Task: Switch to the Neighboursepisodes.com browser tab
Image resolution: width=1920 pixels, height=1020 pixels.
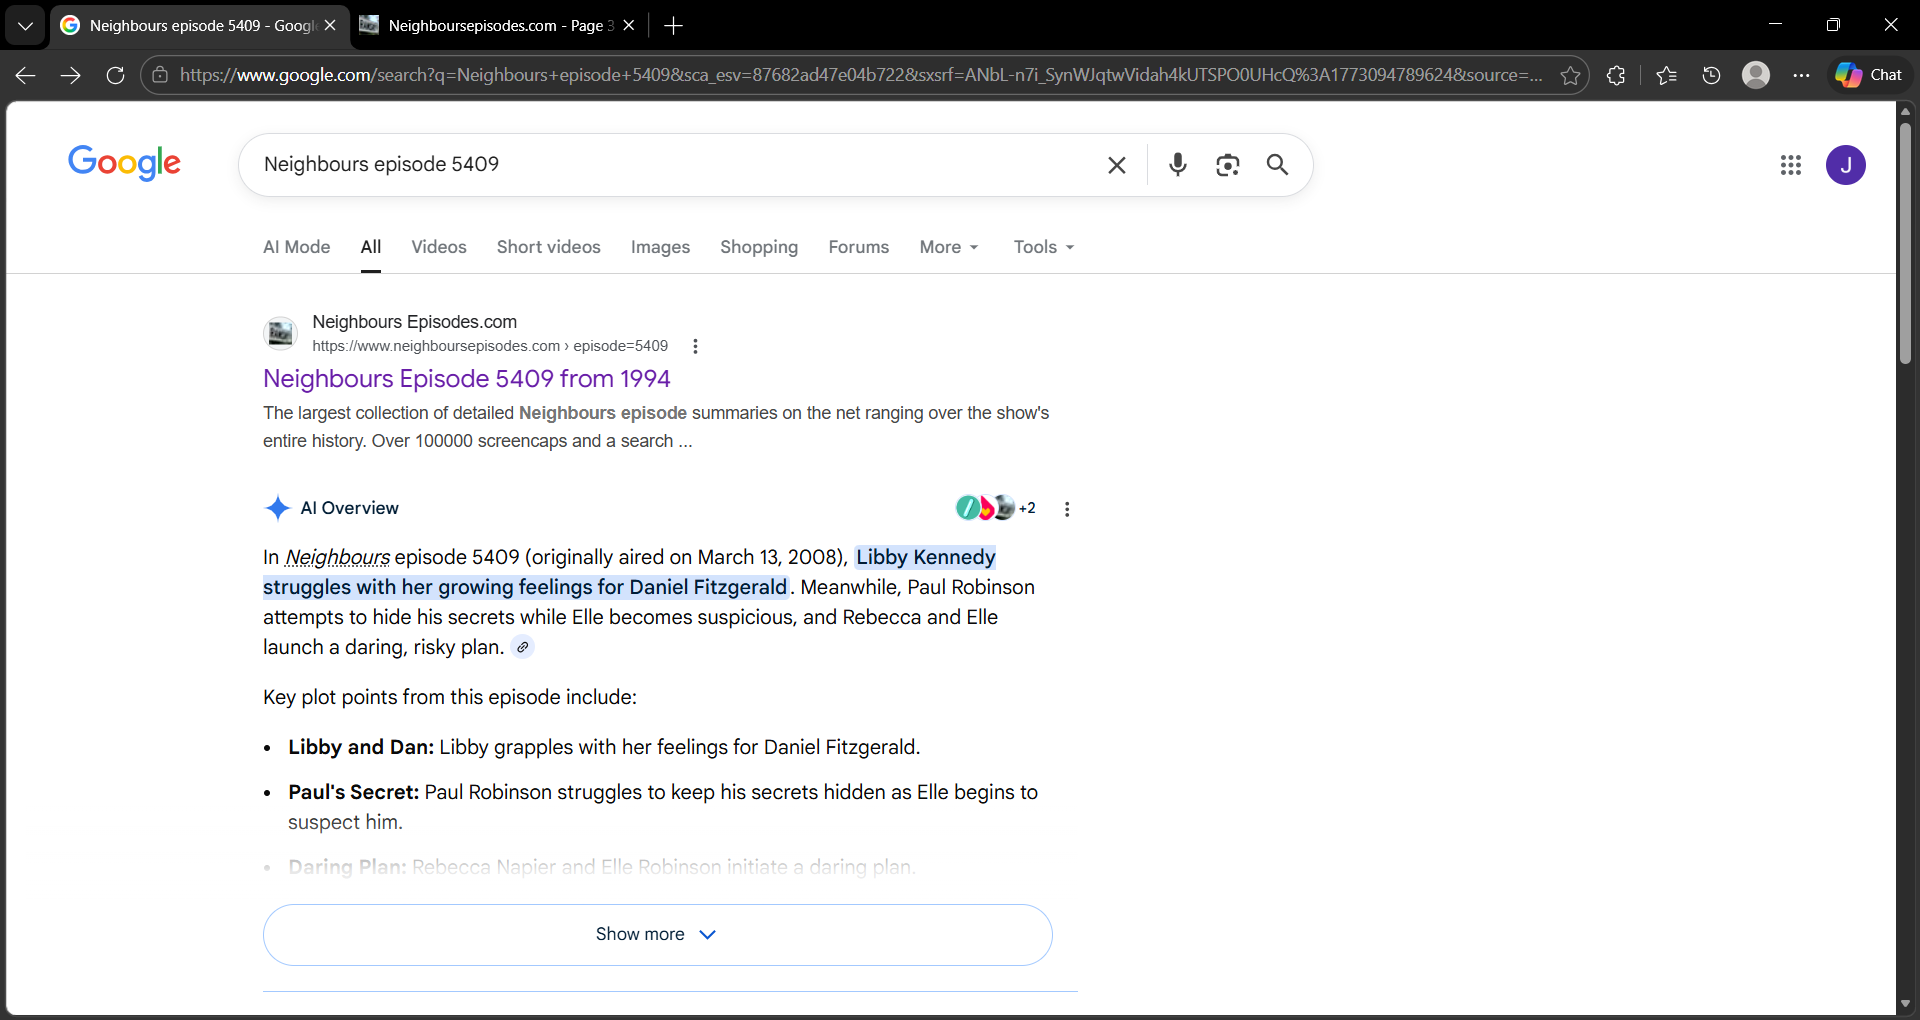Action: point(495,25)
